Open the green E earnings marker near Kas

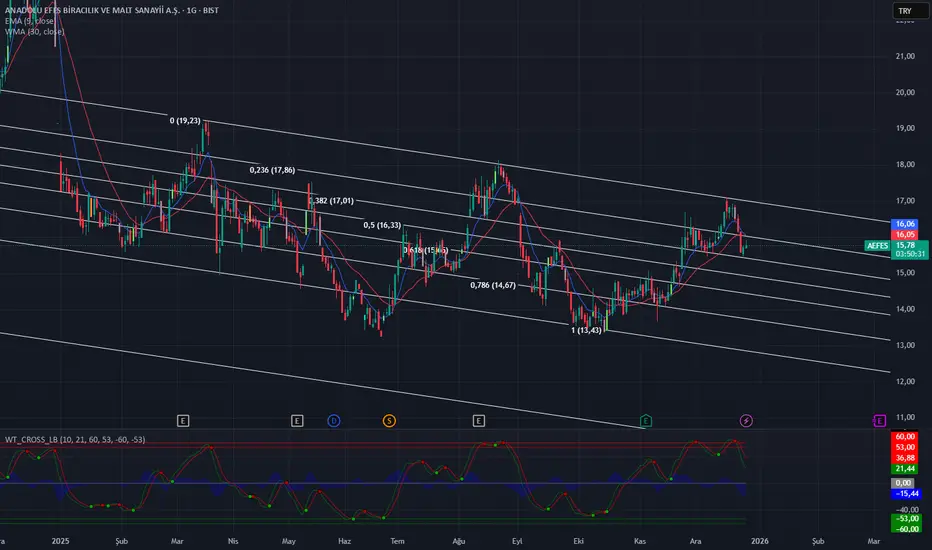(x=646, y=421)
